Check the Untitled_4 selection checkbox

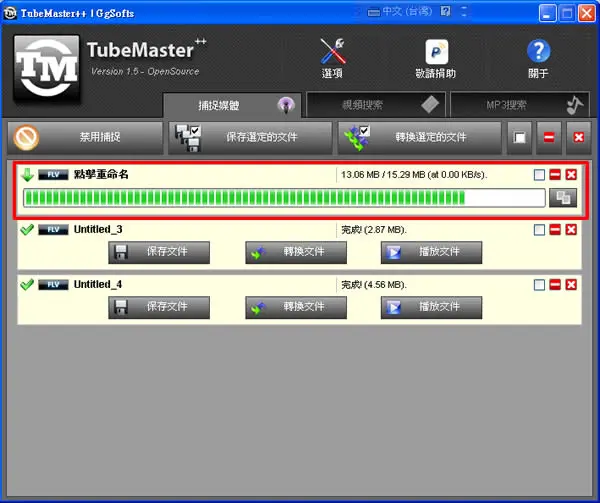tap(539, 285)
